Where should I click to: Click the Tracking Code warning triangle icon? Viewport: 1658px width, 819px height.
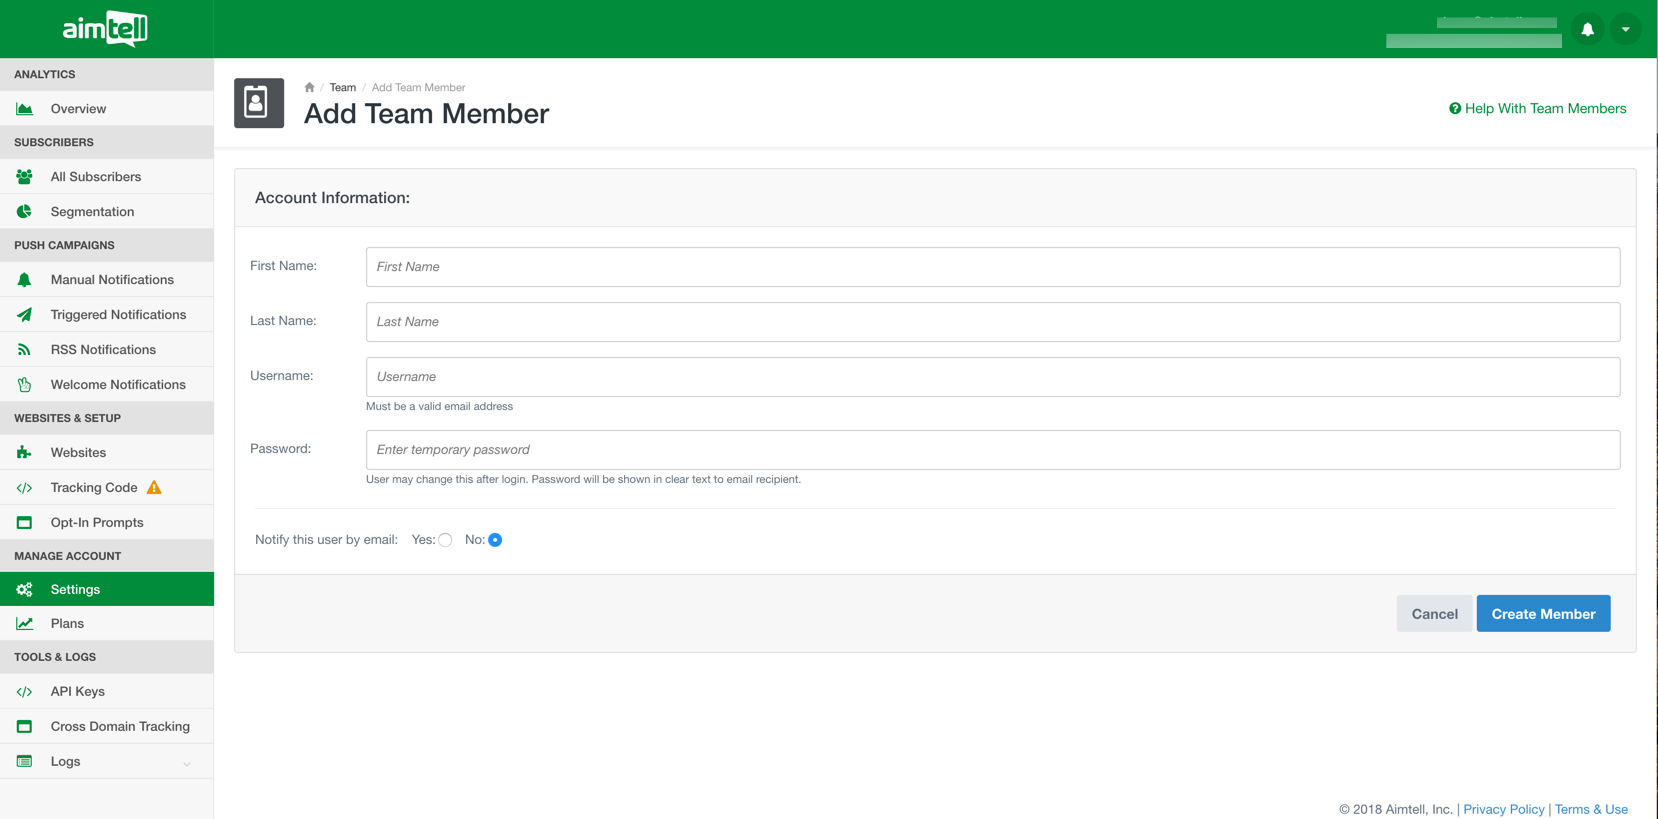click(x=154, y=488)
